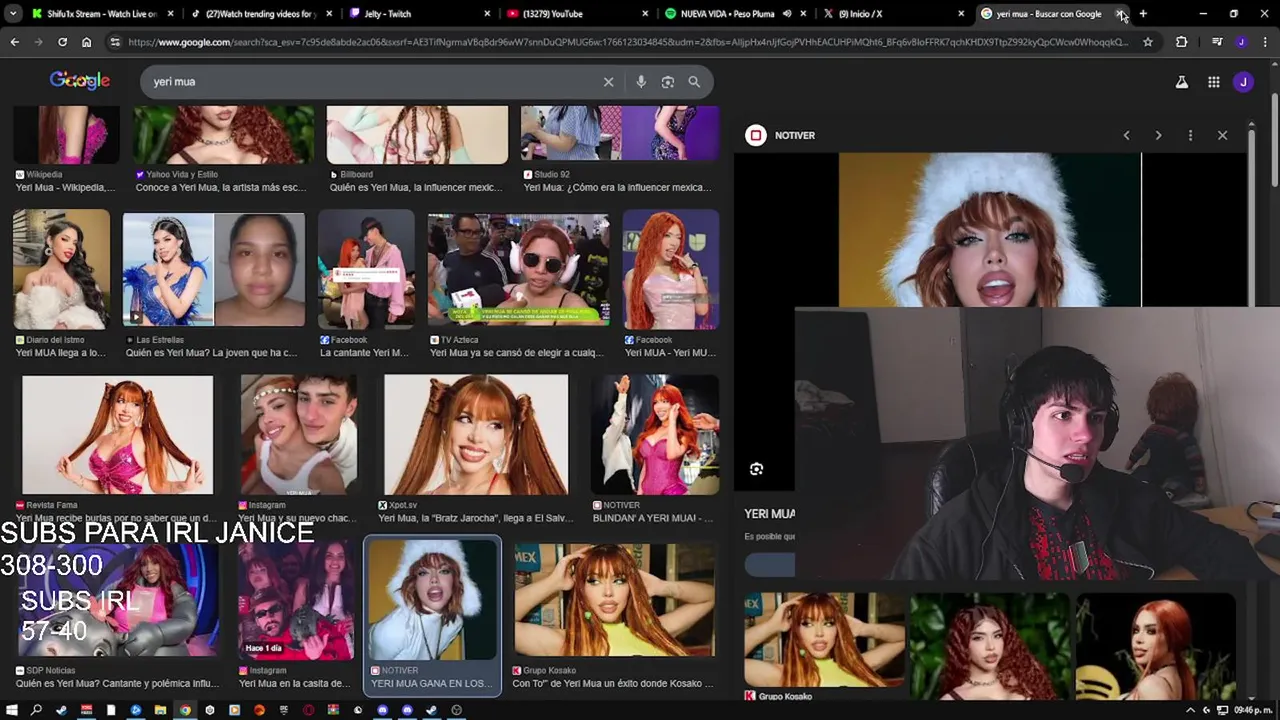Viewport: 1280px width, 720px height.
Task: Click the address bar URL
Action: pyautogui.click(x=628, y=42)
